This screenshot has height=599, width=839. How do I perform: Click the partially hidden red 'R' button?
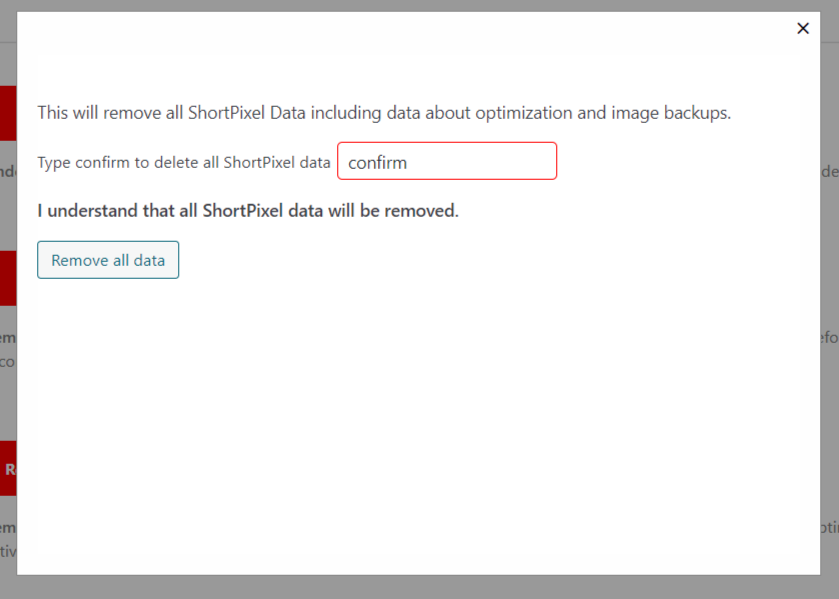[x=8, y=469]
